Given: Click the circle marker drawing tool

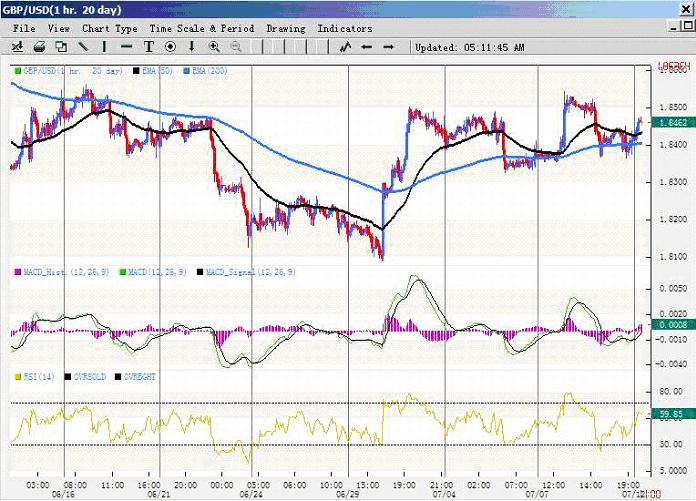Looking at the screenshot, I should pos(170,47).
